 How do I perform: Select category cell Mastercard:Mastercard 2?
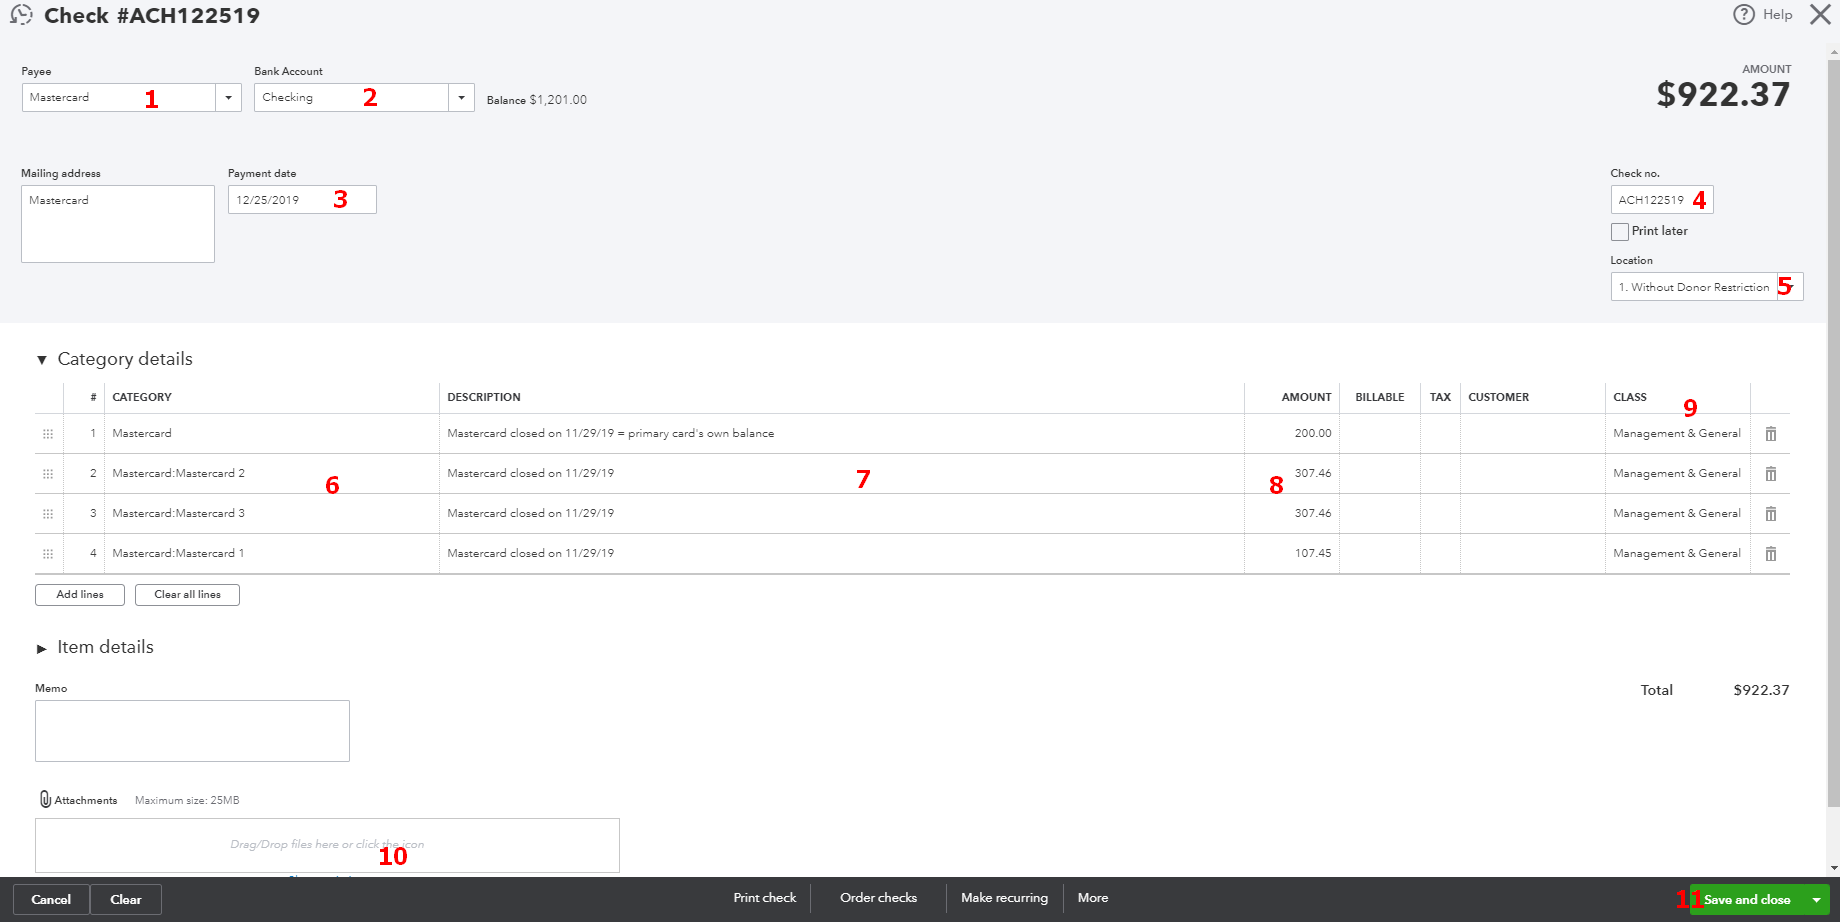pyautogui.click(x=271, y=473)
